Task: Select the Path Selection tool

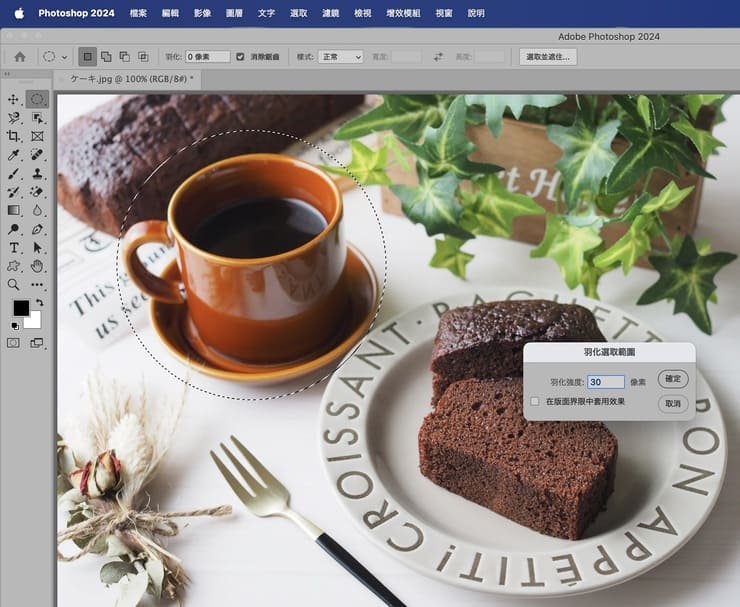Action: click(37, 248)
